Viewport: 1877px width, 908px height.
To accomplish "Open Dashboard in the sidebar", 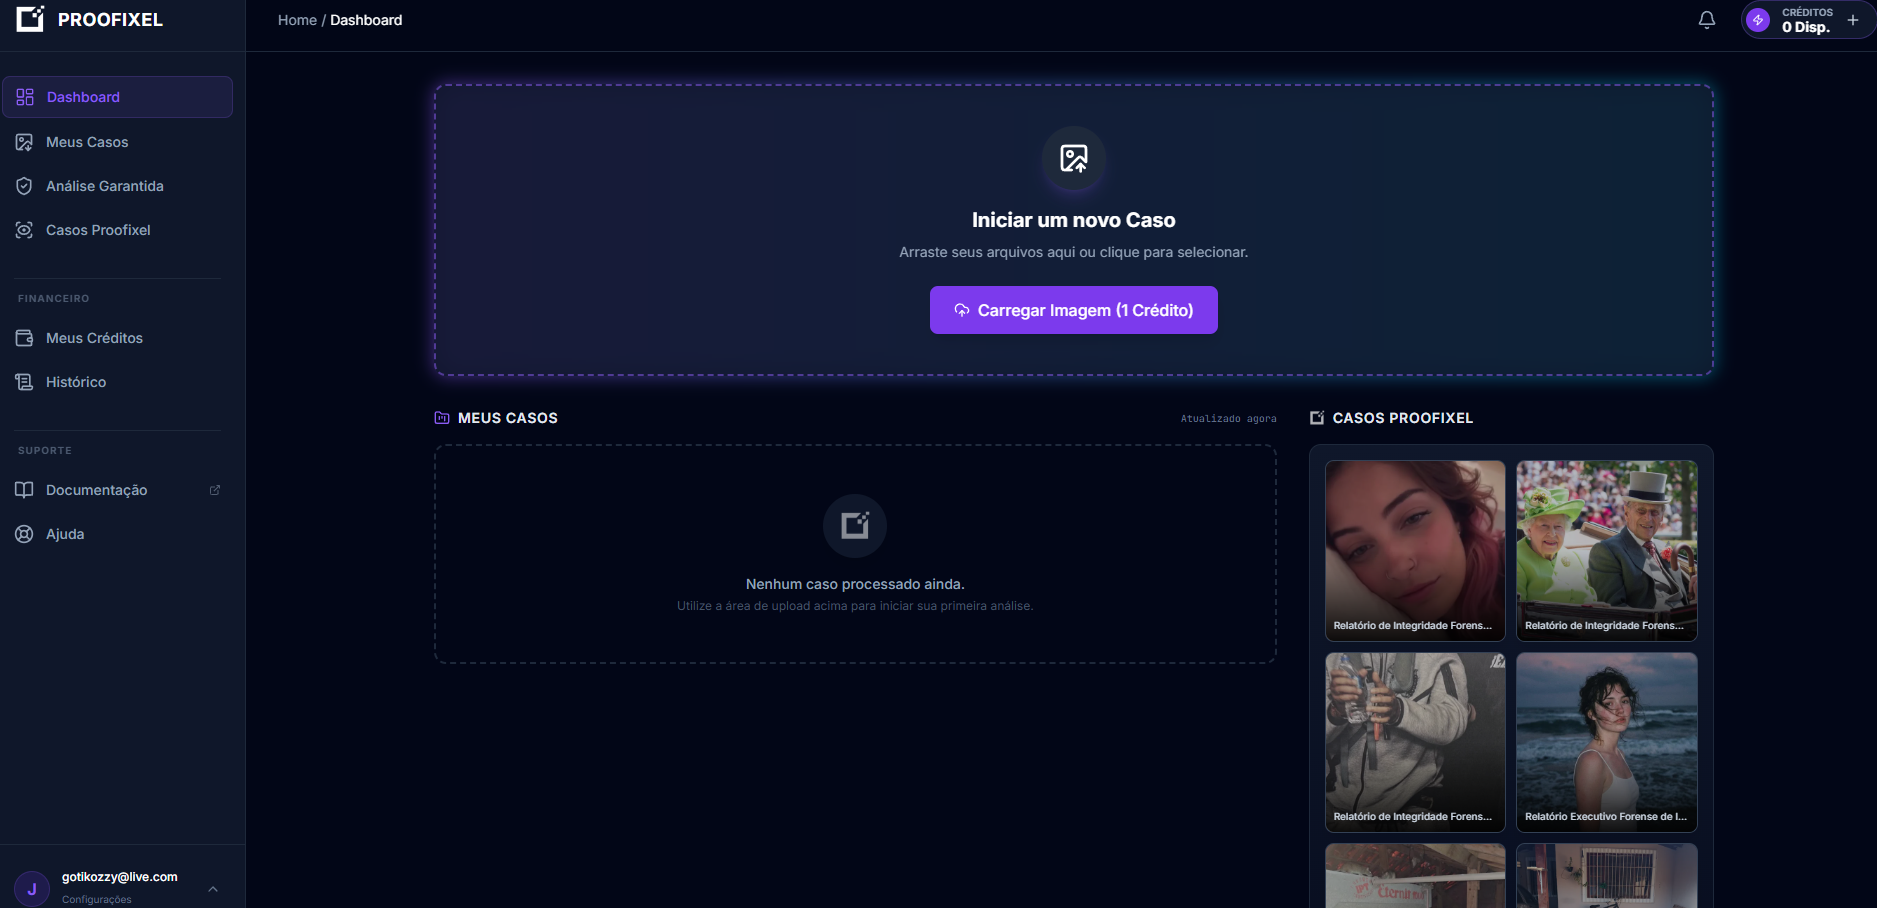I will point(117,97).
